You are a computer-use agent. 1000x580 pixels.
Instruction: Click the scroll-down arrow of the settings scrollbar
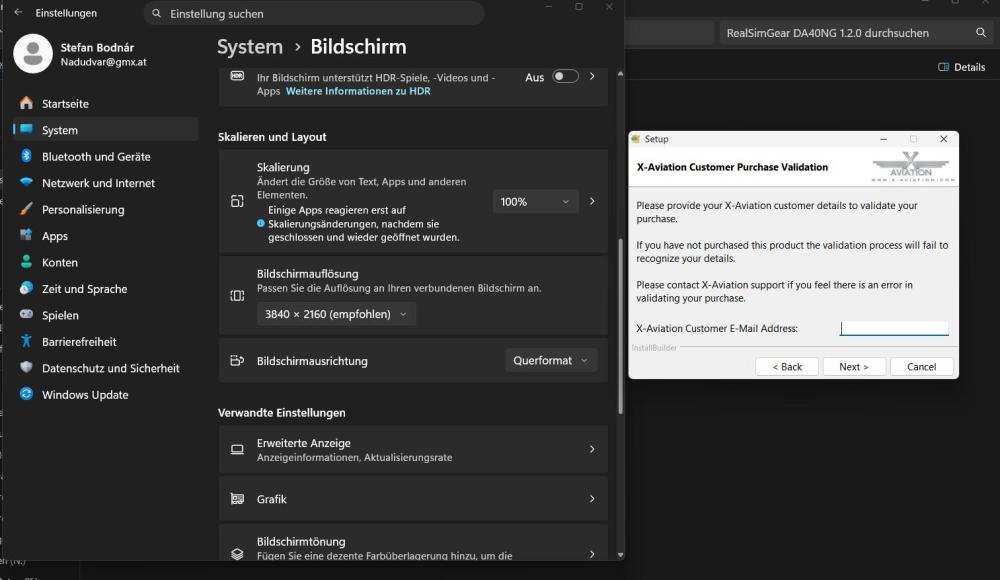coord(620,555)
